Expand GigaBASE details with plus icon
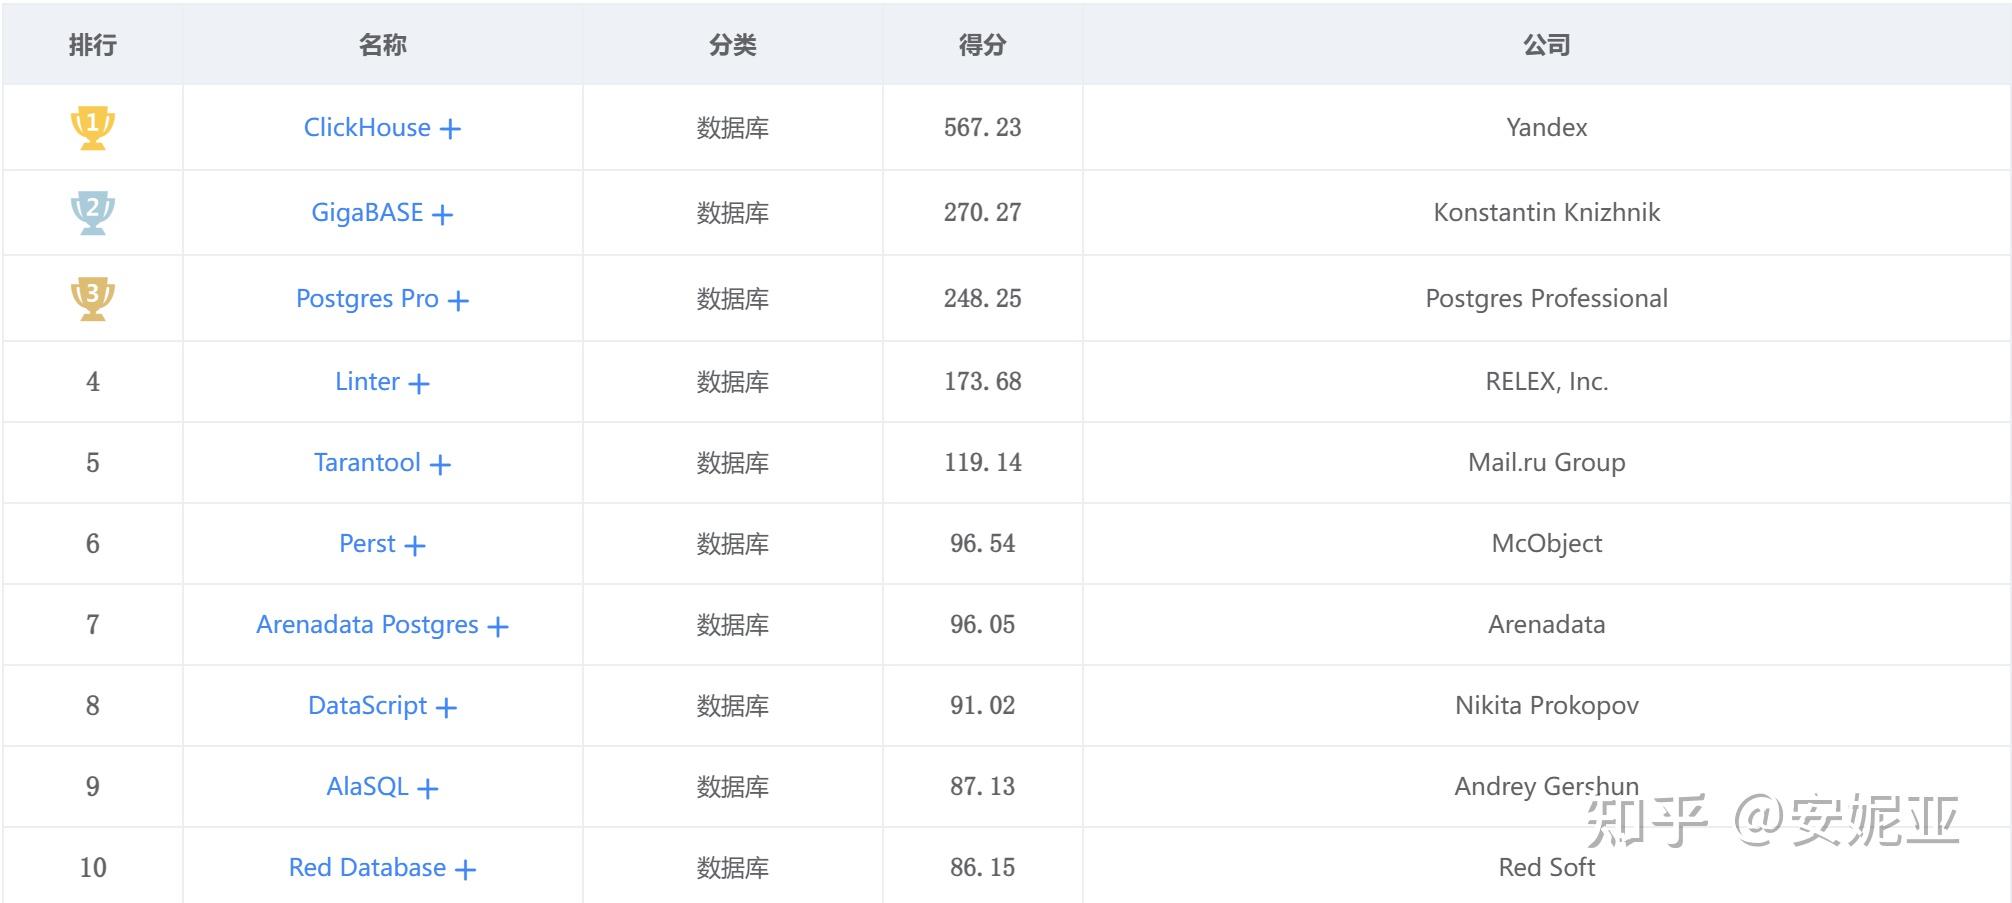Viewport: 2012px width, 903px height. (443, 214)
